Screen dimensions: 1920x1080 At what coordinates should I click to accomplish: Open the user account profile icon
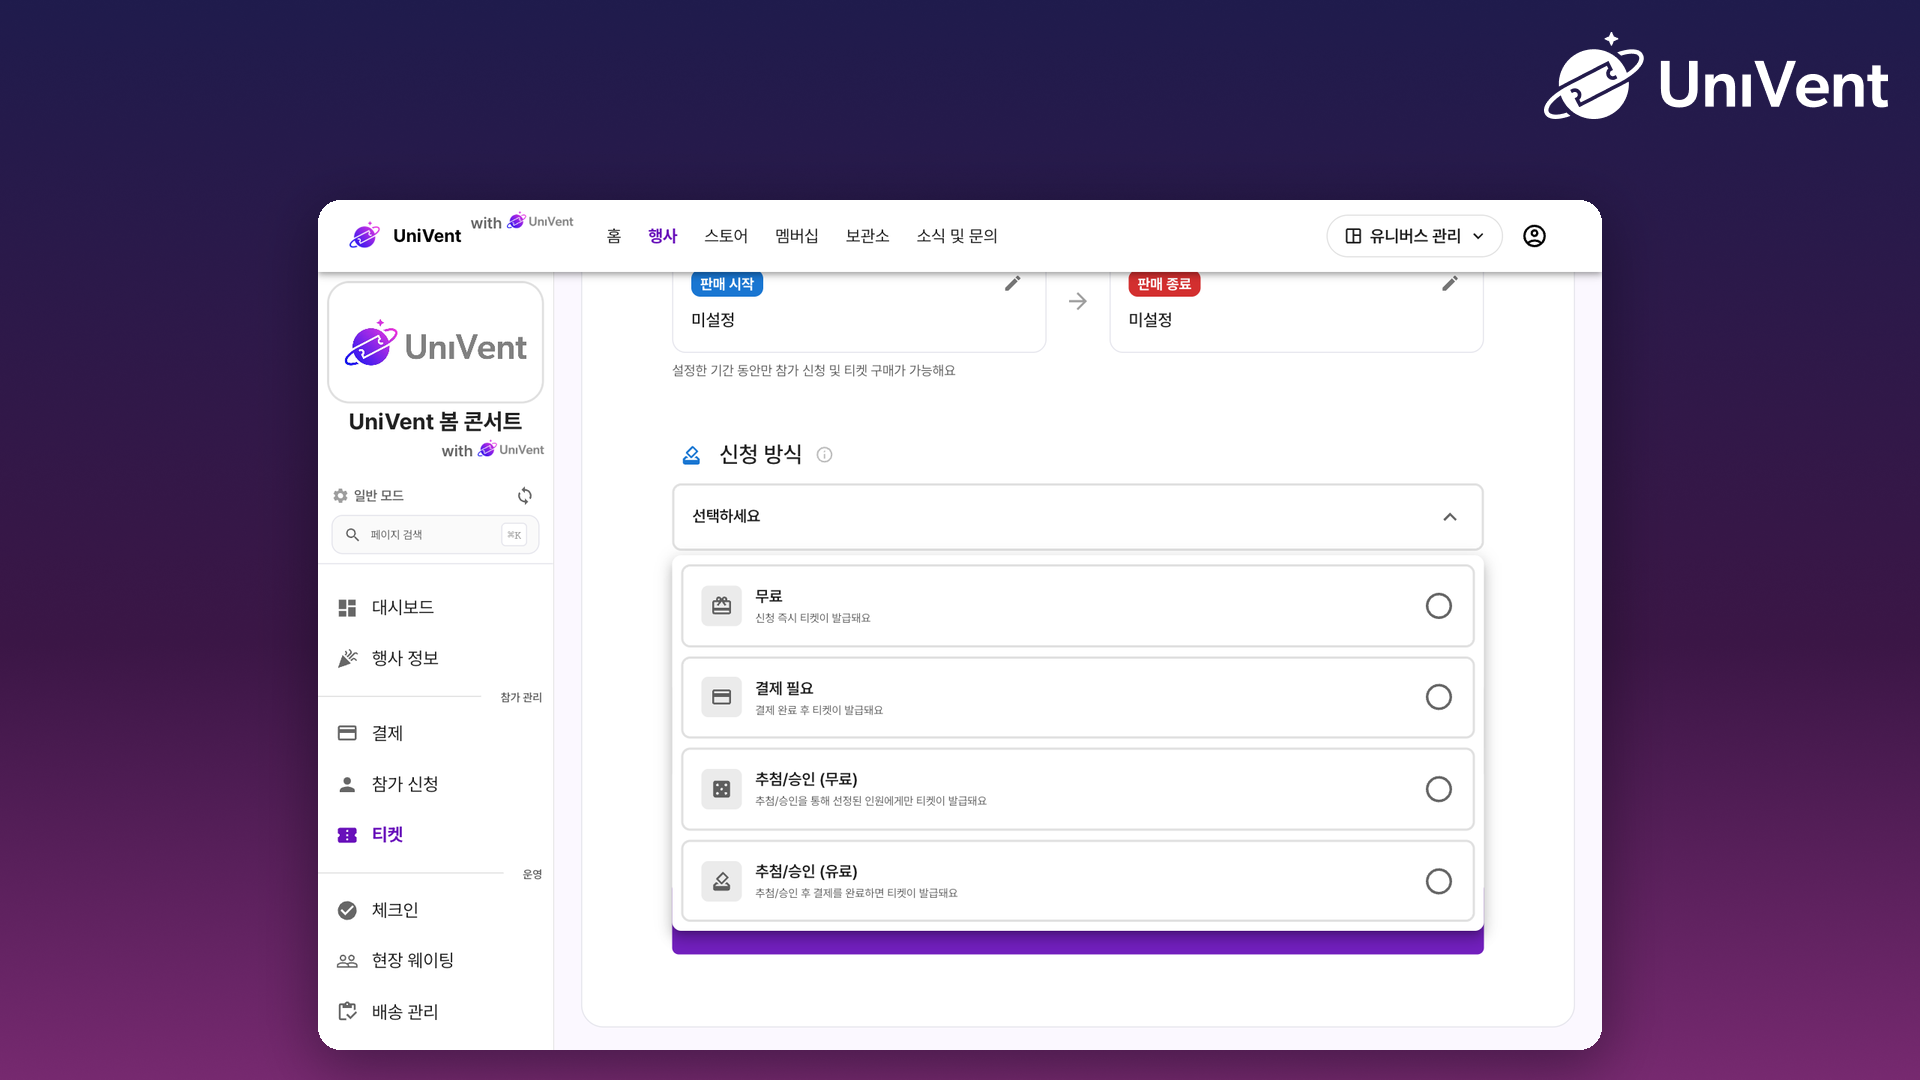1534,236
